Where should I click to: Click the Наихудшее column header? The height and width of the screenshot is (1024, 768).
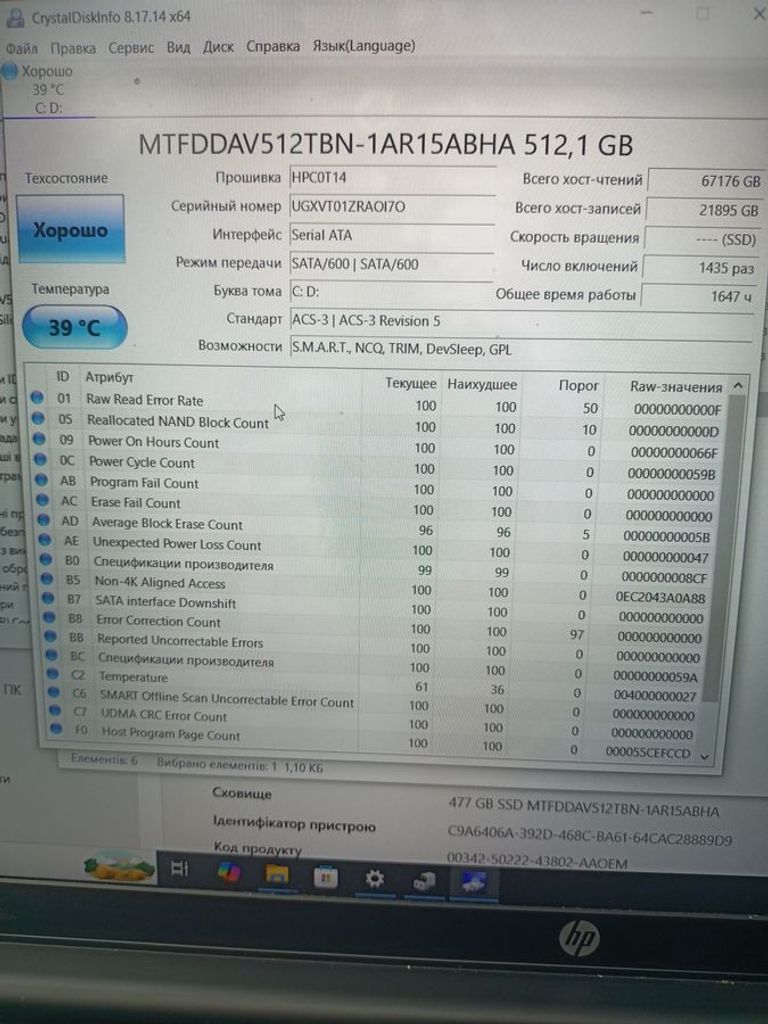pyautogui.click(x=482, y=384)
